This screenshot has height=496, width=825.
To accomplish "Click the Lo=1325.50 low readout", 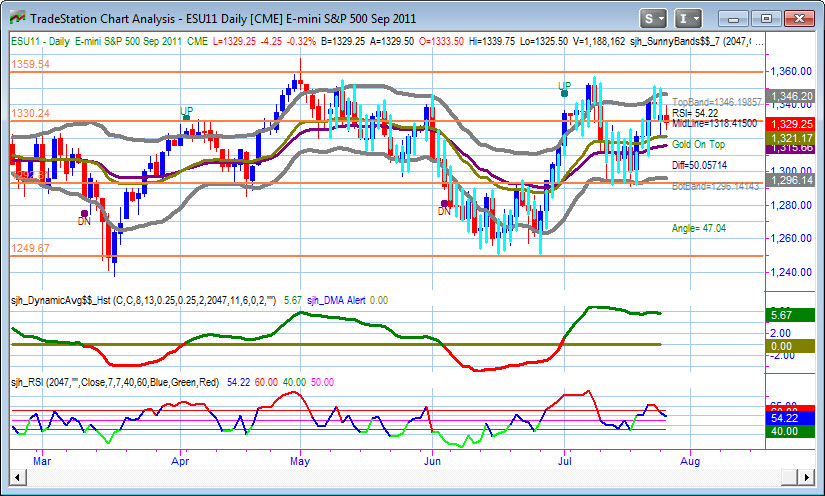I will (x=544, y=41).
